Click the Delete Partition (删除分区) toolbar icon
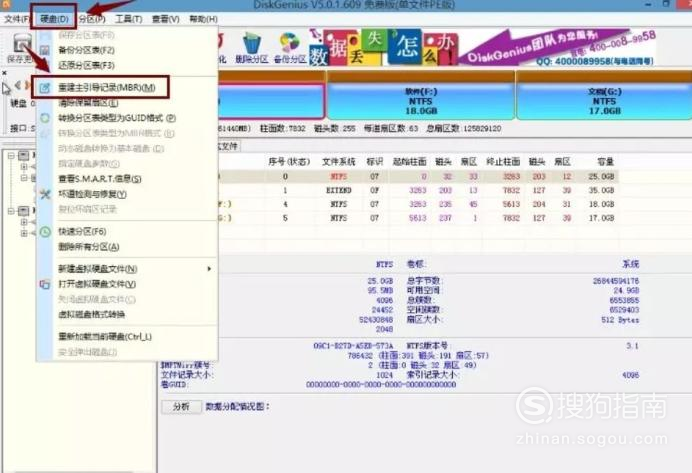This screenshot has height=473, width=692. (x=252, y=48)
